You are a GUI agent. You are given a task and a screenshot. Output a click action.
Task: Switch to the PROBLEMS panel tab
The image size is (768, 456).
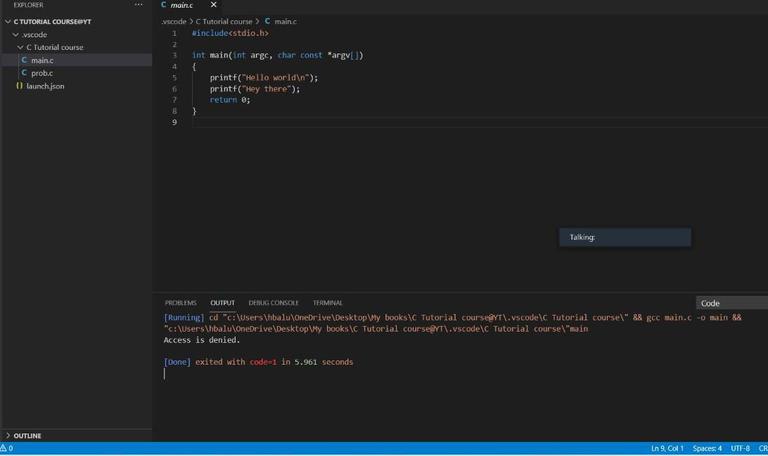[x=180, y=303]
